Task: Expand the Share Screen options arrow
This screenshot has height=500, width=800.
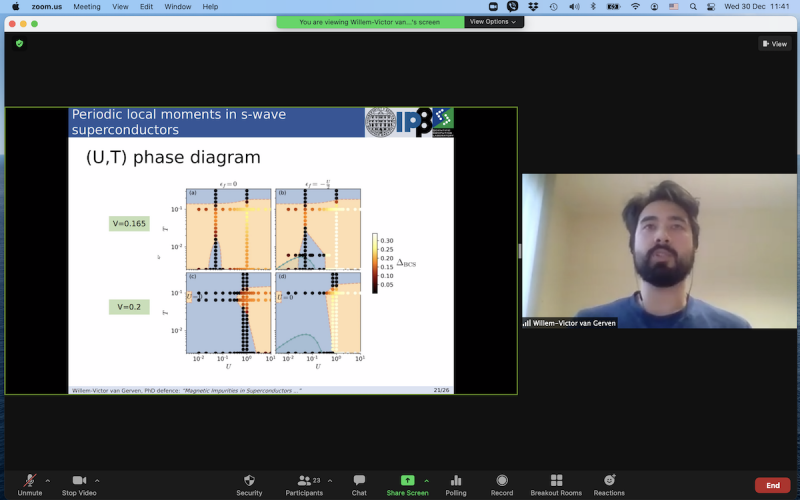Action: point(427,480)
